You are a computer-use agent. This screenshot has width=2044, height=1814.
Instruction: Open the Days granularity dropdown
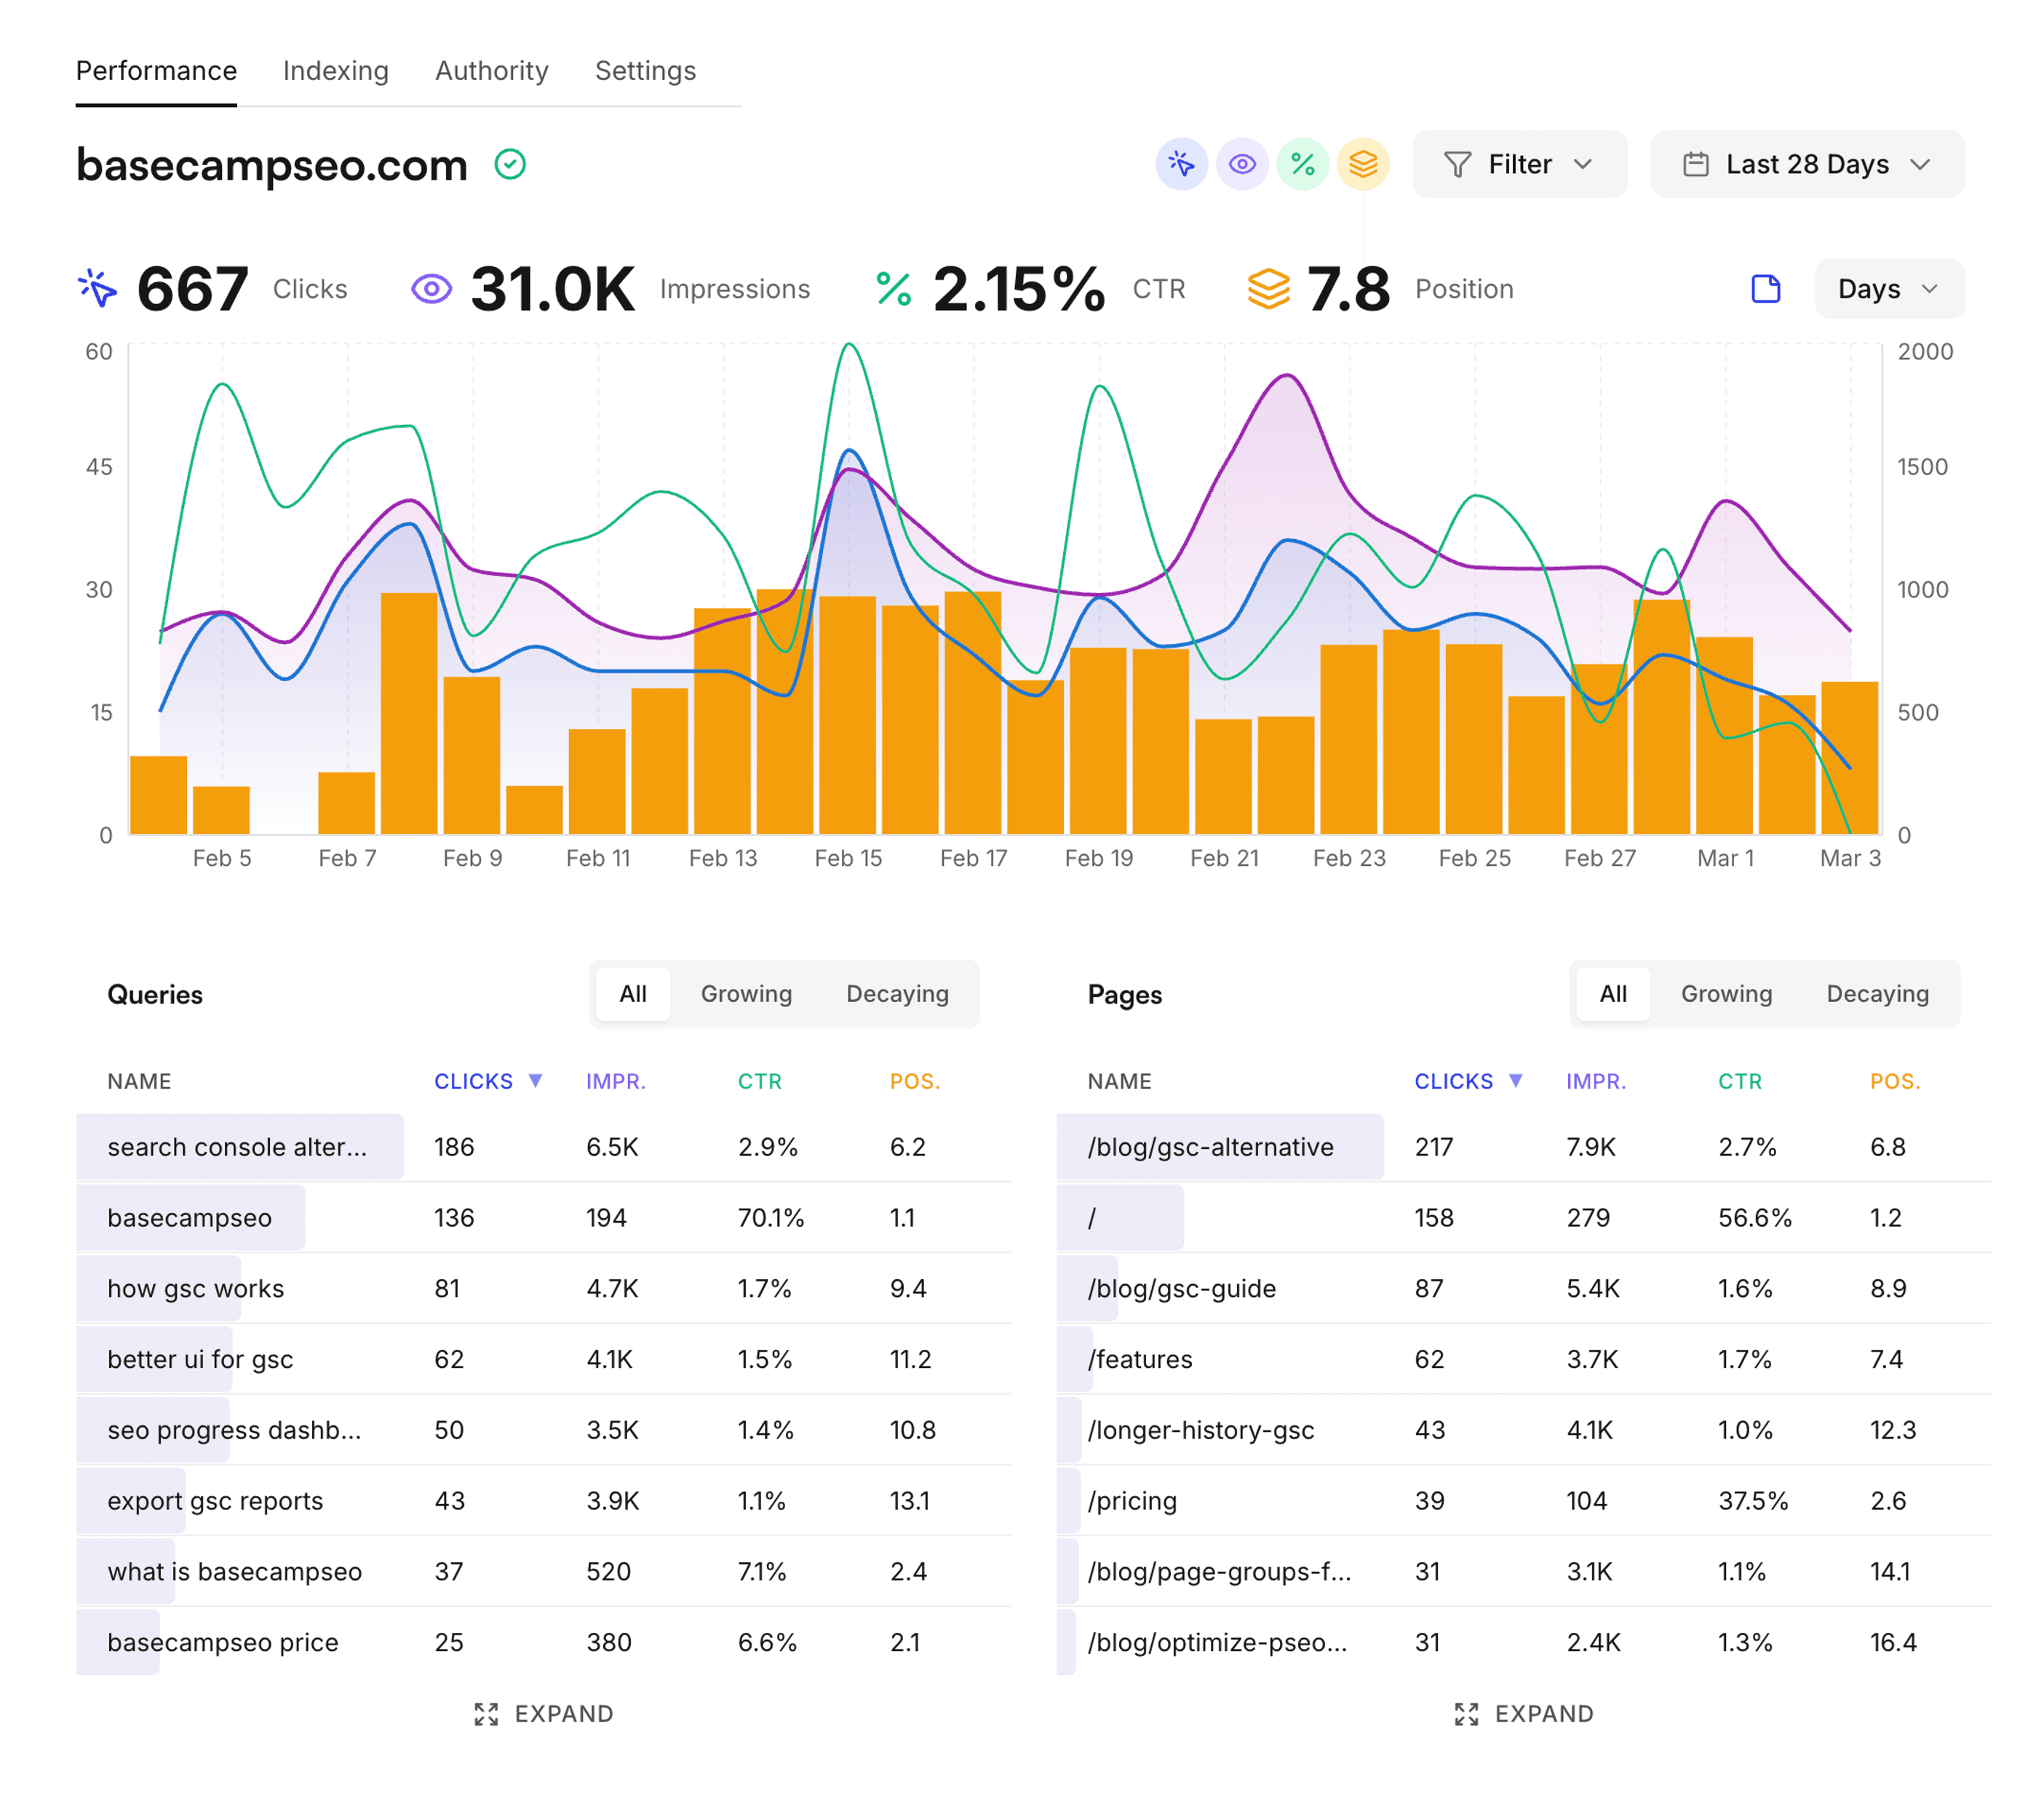1888,288
